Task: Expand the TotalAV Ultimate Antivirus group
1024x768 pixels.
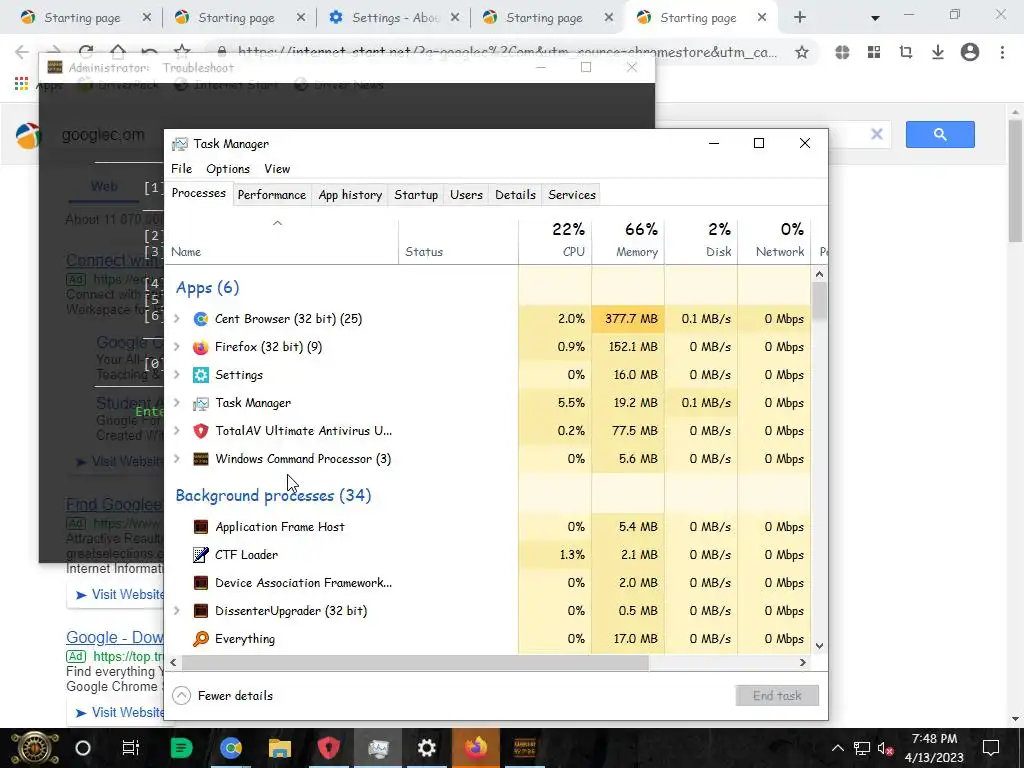Action: pyautogui.click(x=177, y=431)
